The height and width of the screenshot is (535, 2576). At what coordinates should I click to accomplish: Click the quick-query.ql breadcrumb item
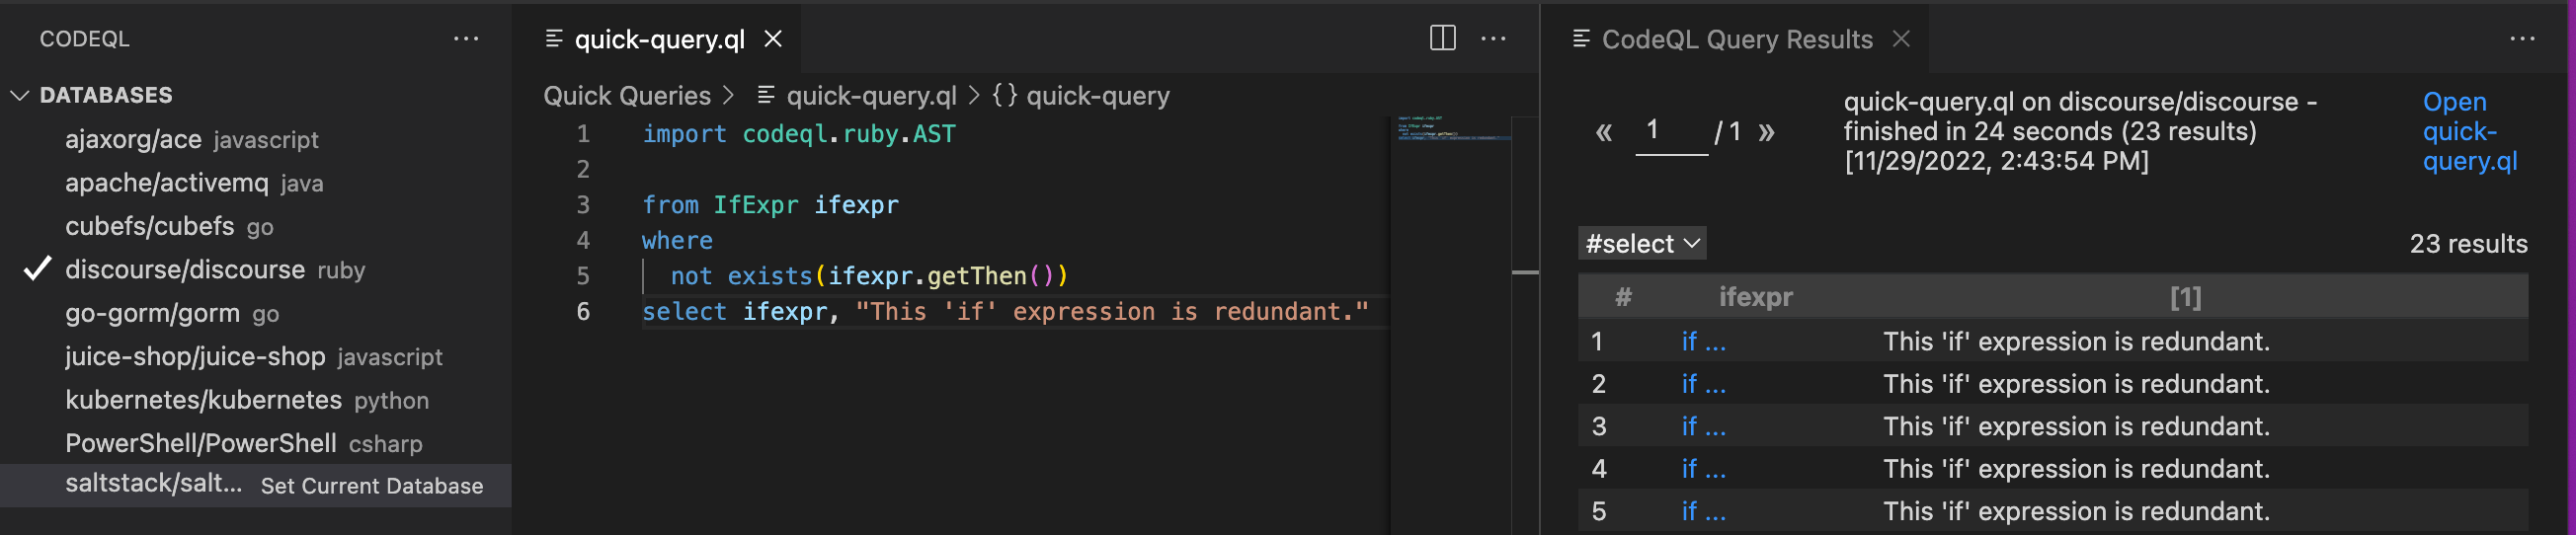point(871,96)
